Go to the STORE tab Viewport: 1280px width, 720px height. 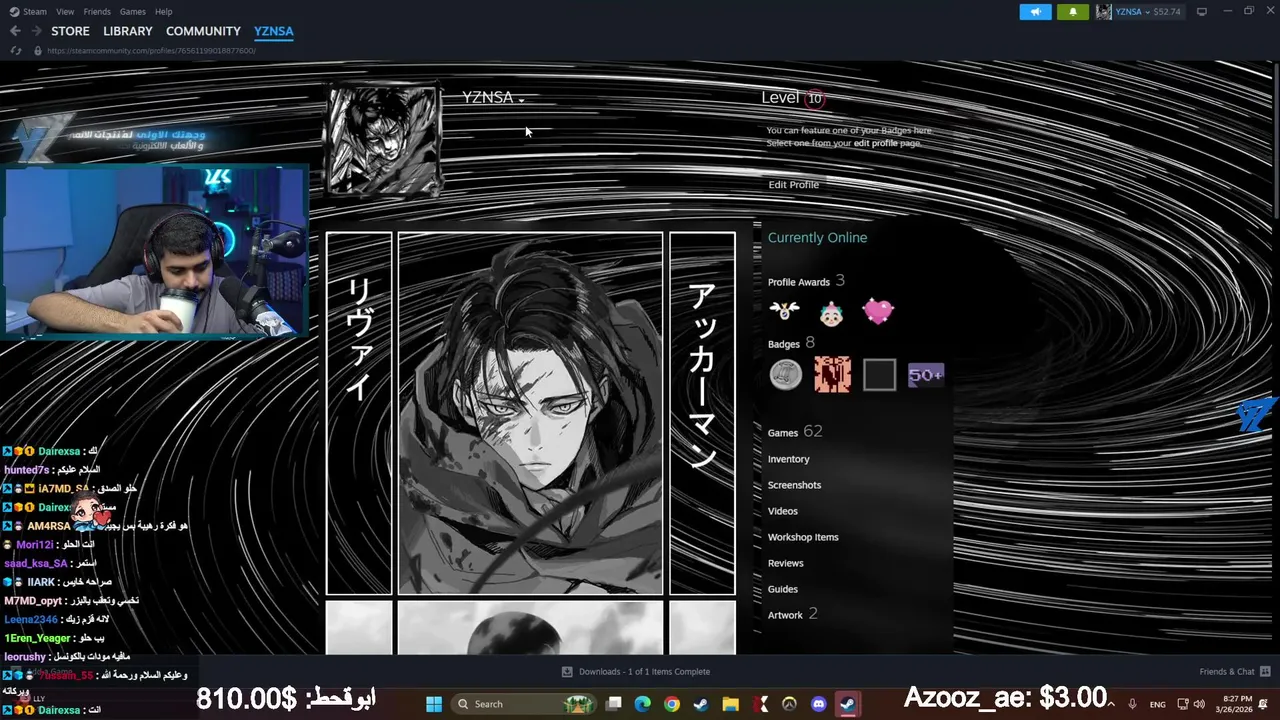[70, 31]
